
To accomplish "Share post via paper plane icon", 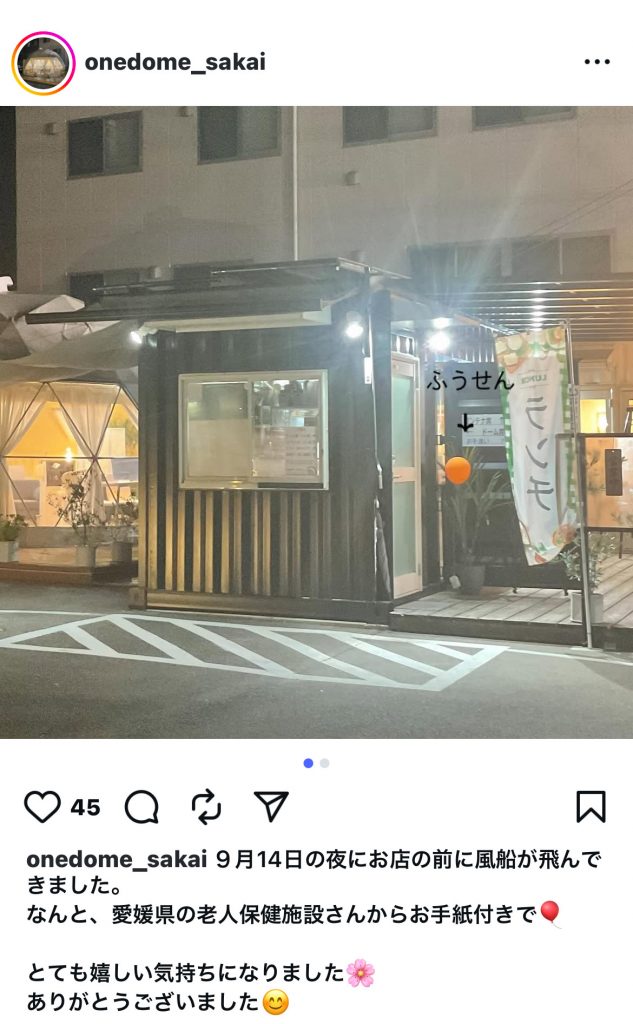I will click(271, 807).
